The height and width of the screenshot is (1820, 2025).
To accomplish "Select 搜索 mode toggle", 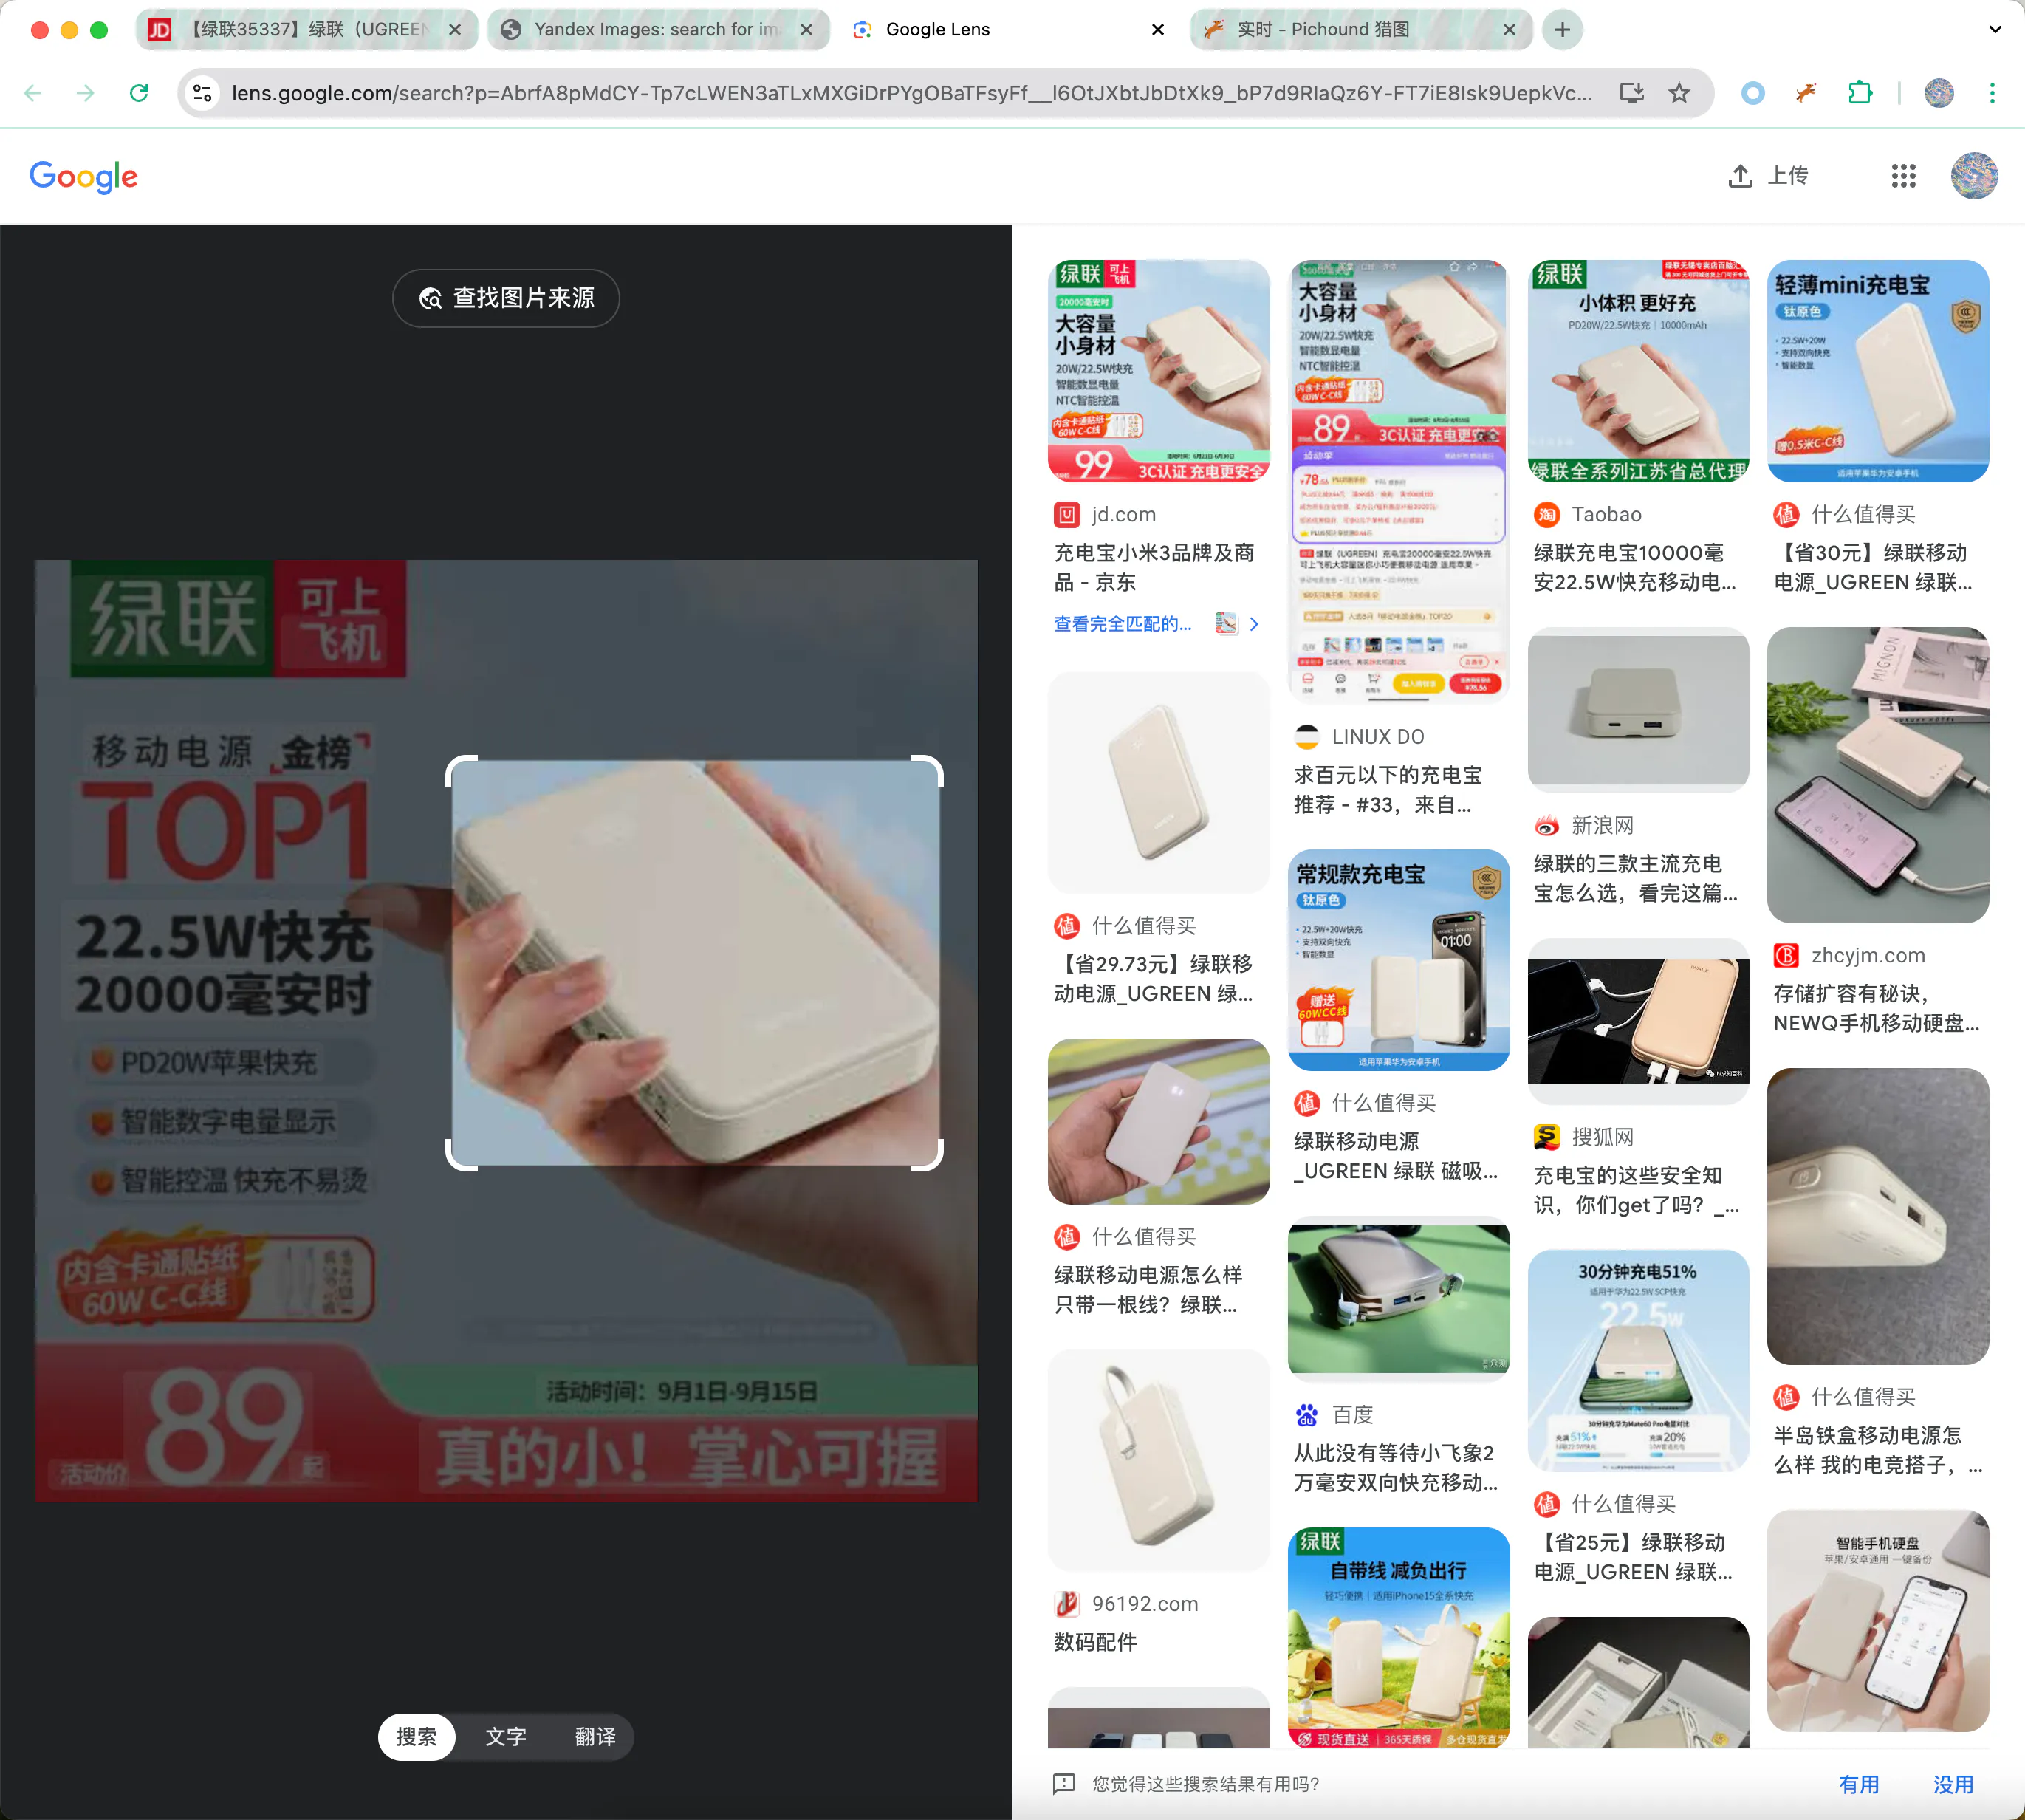I will point(416,1737).
